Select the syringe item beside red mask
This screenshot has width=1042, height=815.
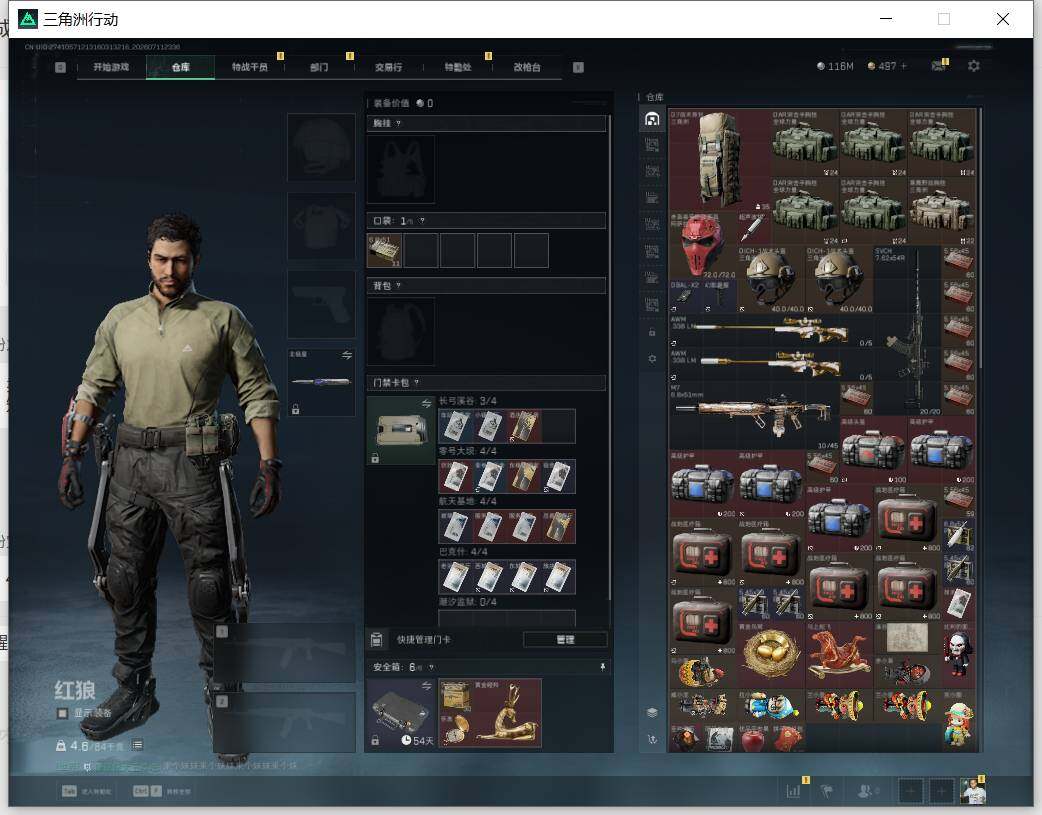click(x=754, y=229)
